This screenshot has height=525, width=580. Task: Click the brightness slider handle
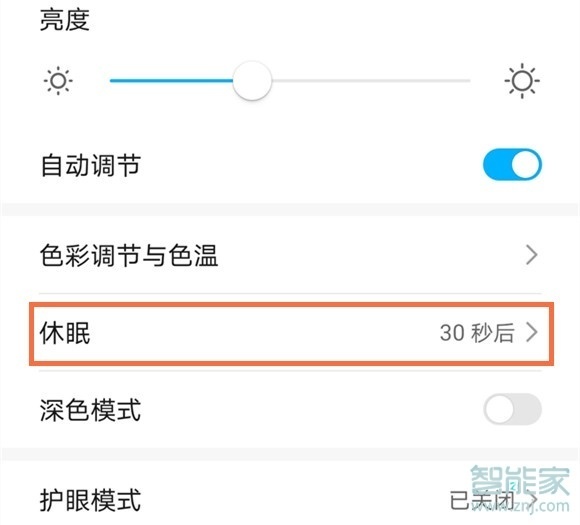point(252,81)
